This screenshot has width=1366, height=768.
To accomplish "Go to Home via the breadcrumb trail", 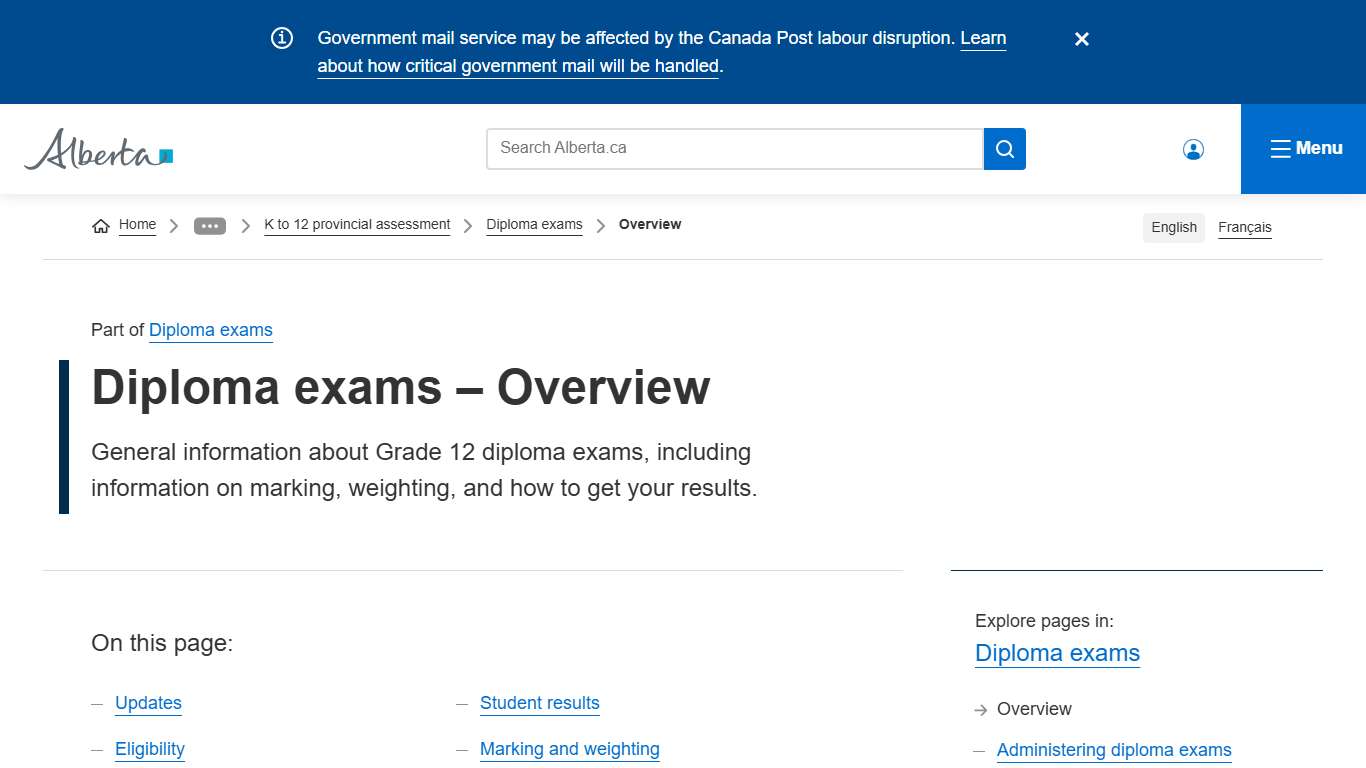I will 137,224.
